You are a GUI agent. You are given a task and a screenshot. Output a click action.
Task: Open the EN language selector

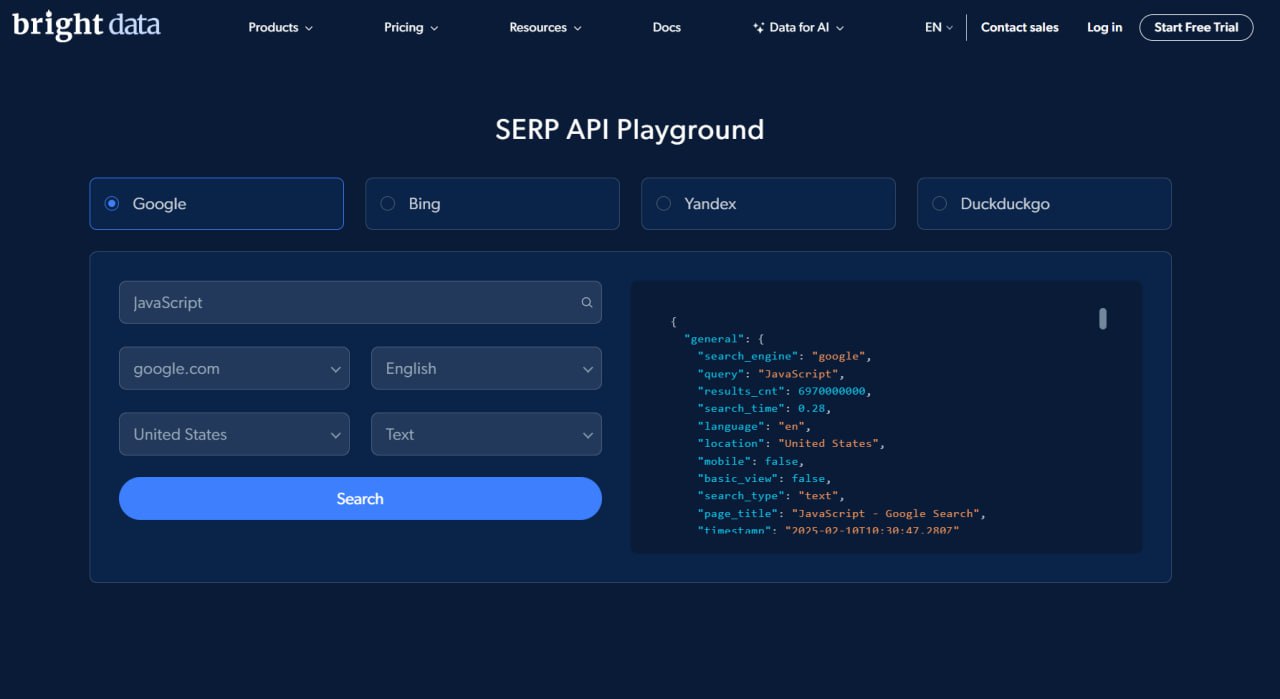(x=939, y=28)
